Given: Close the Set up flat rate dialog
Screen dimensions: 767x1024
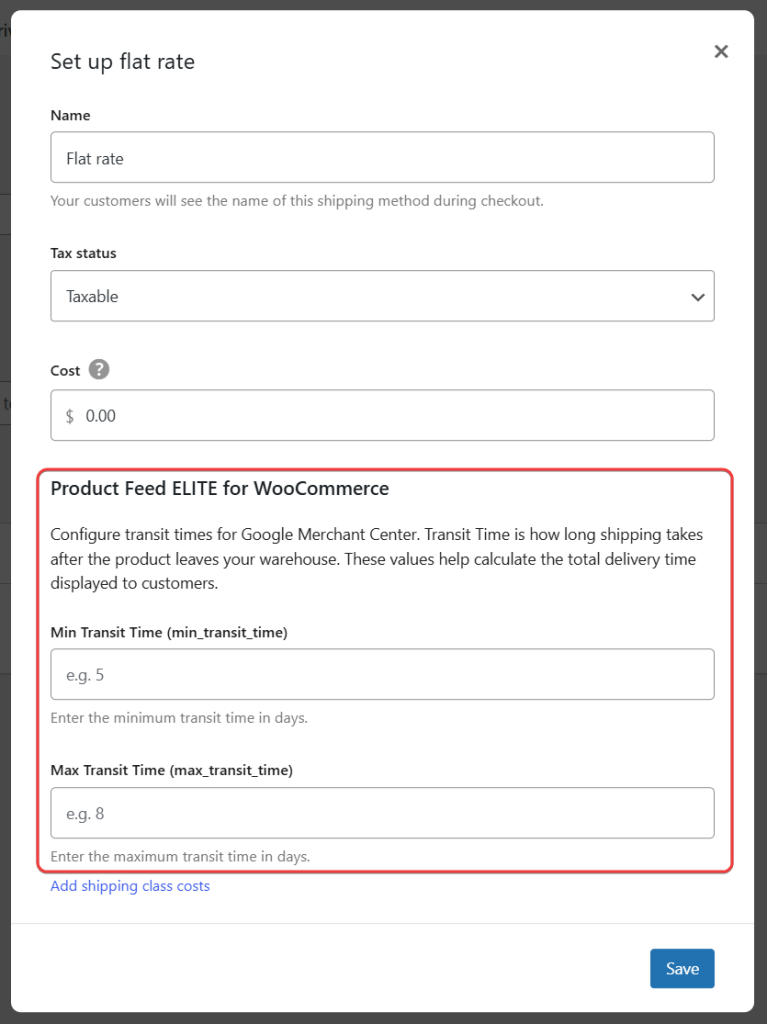Looking at the screenshot, I should click(x=721, y=51).
